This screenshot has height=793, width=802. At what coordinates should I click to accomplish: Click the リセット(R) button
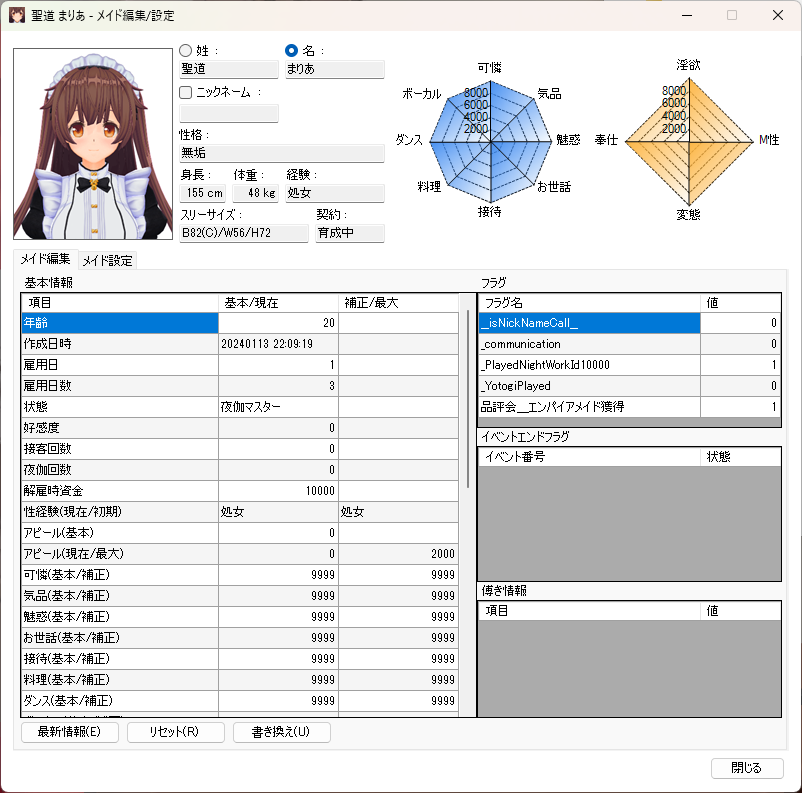coord(176,732)
